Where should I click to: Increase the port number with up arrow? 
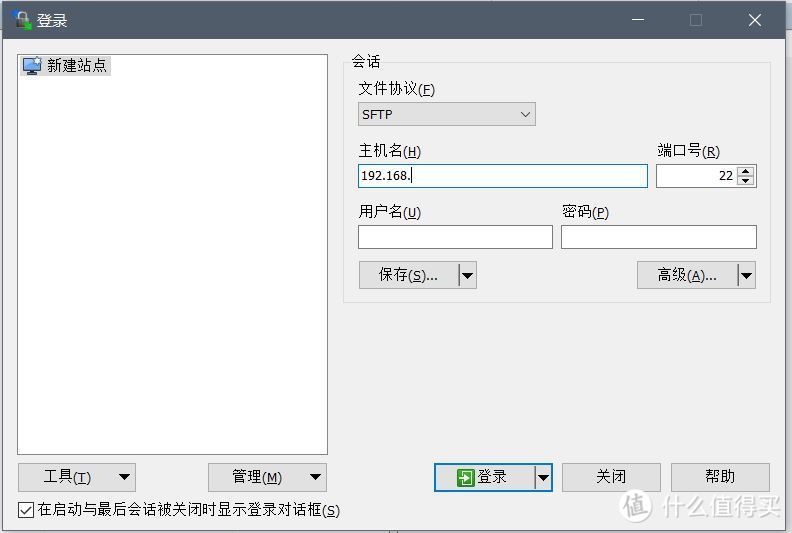(747, 171)
